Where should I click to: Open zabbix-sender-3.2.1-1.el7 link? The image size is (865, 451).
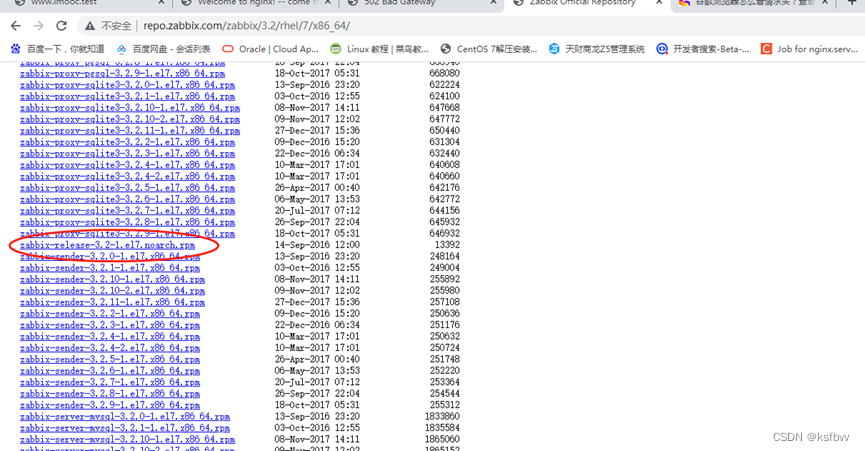click(110, 268)
